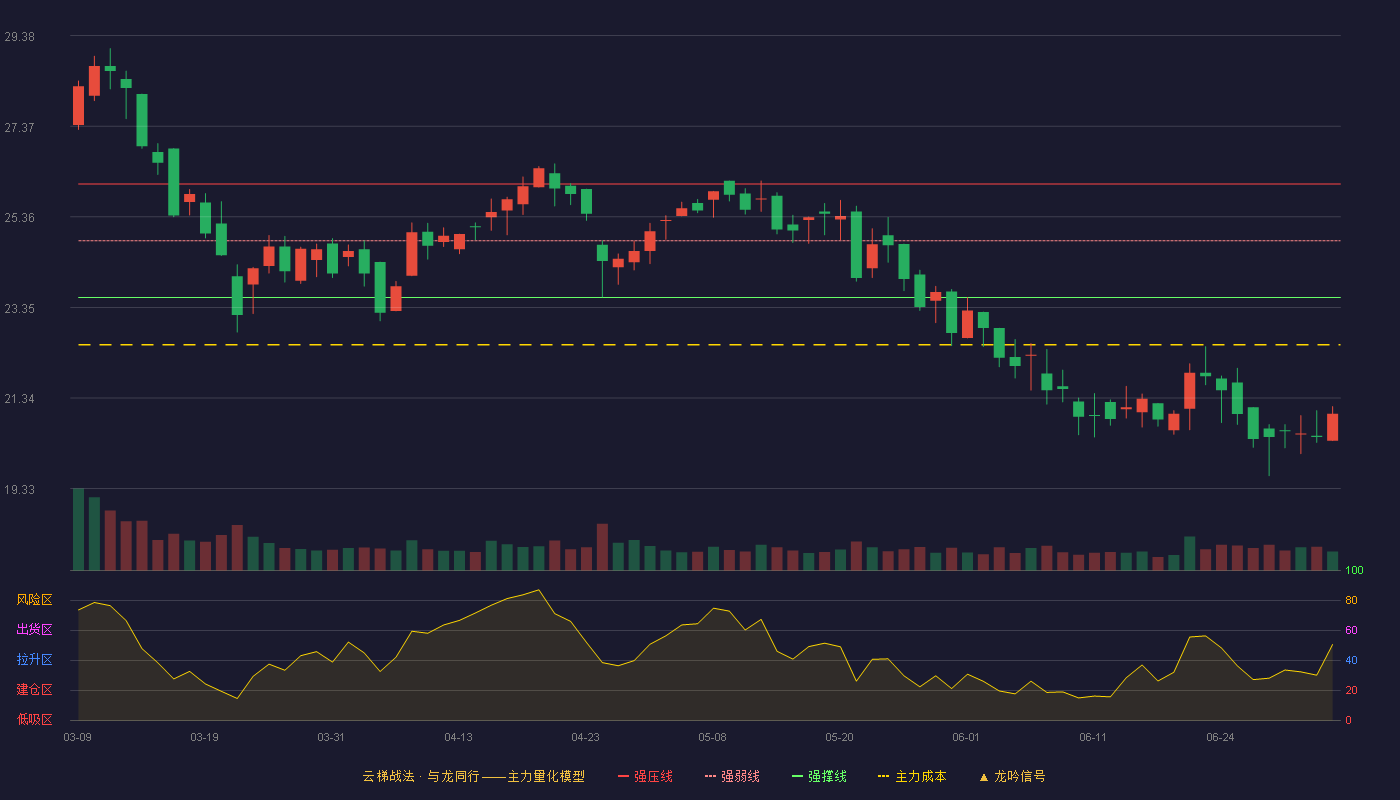Select the 建仓区 zone label
The width and height of the screenshot is (1400, 800).
34,690
